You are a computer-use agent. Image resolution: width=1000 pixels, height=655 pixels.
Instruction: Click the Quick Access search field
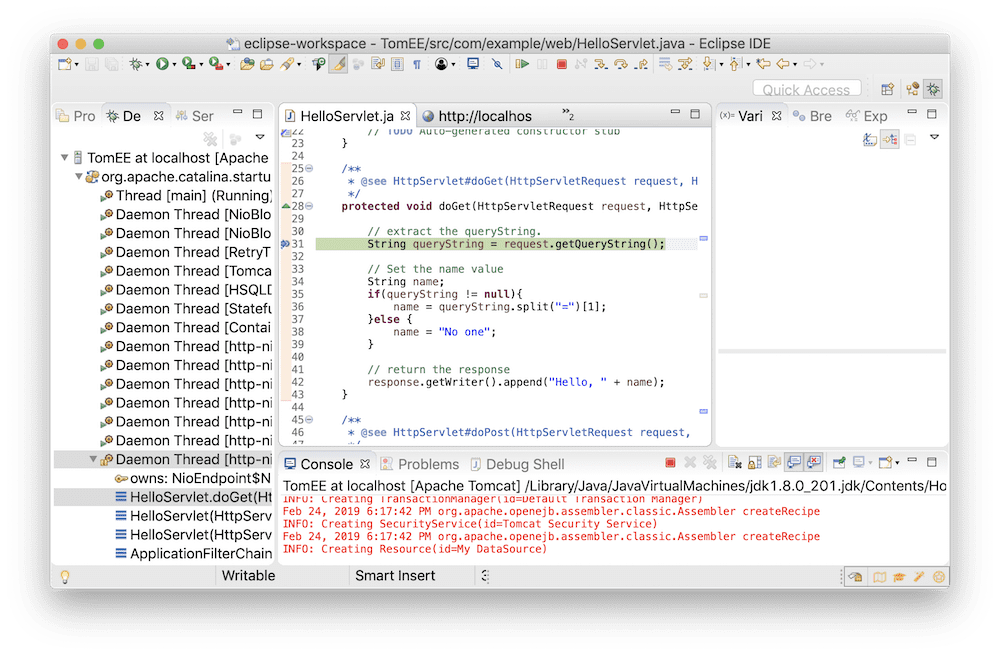pyautogui.click(x=807, y=89)
